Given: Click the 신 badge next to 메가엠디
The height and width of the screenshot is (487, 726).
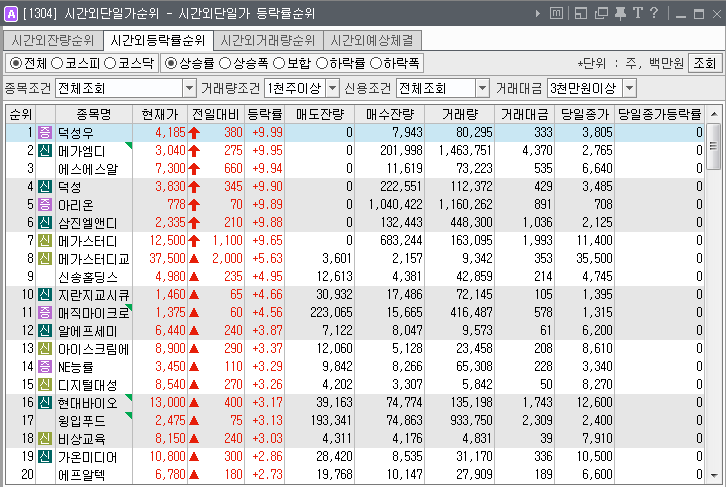Looking at the screenshot, I should (x=45, y=150).
